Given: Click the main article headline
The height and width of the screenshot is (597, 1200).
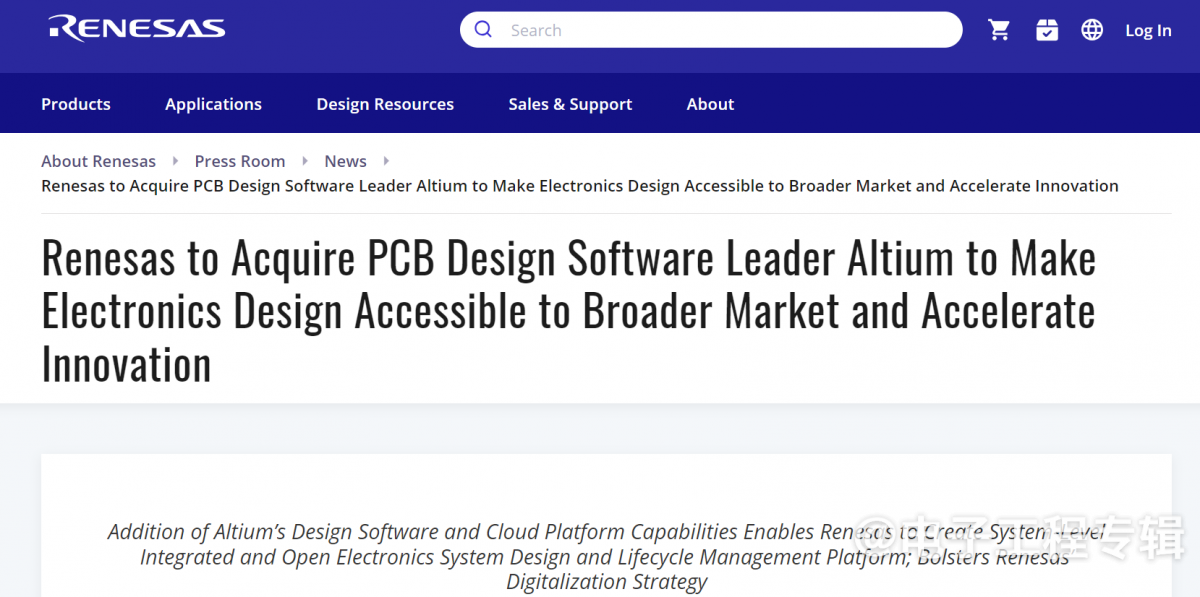Looking at the screenshot, I should pos(569,311).
